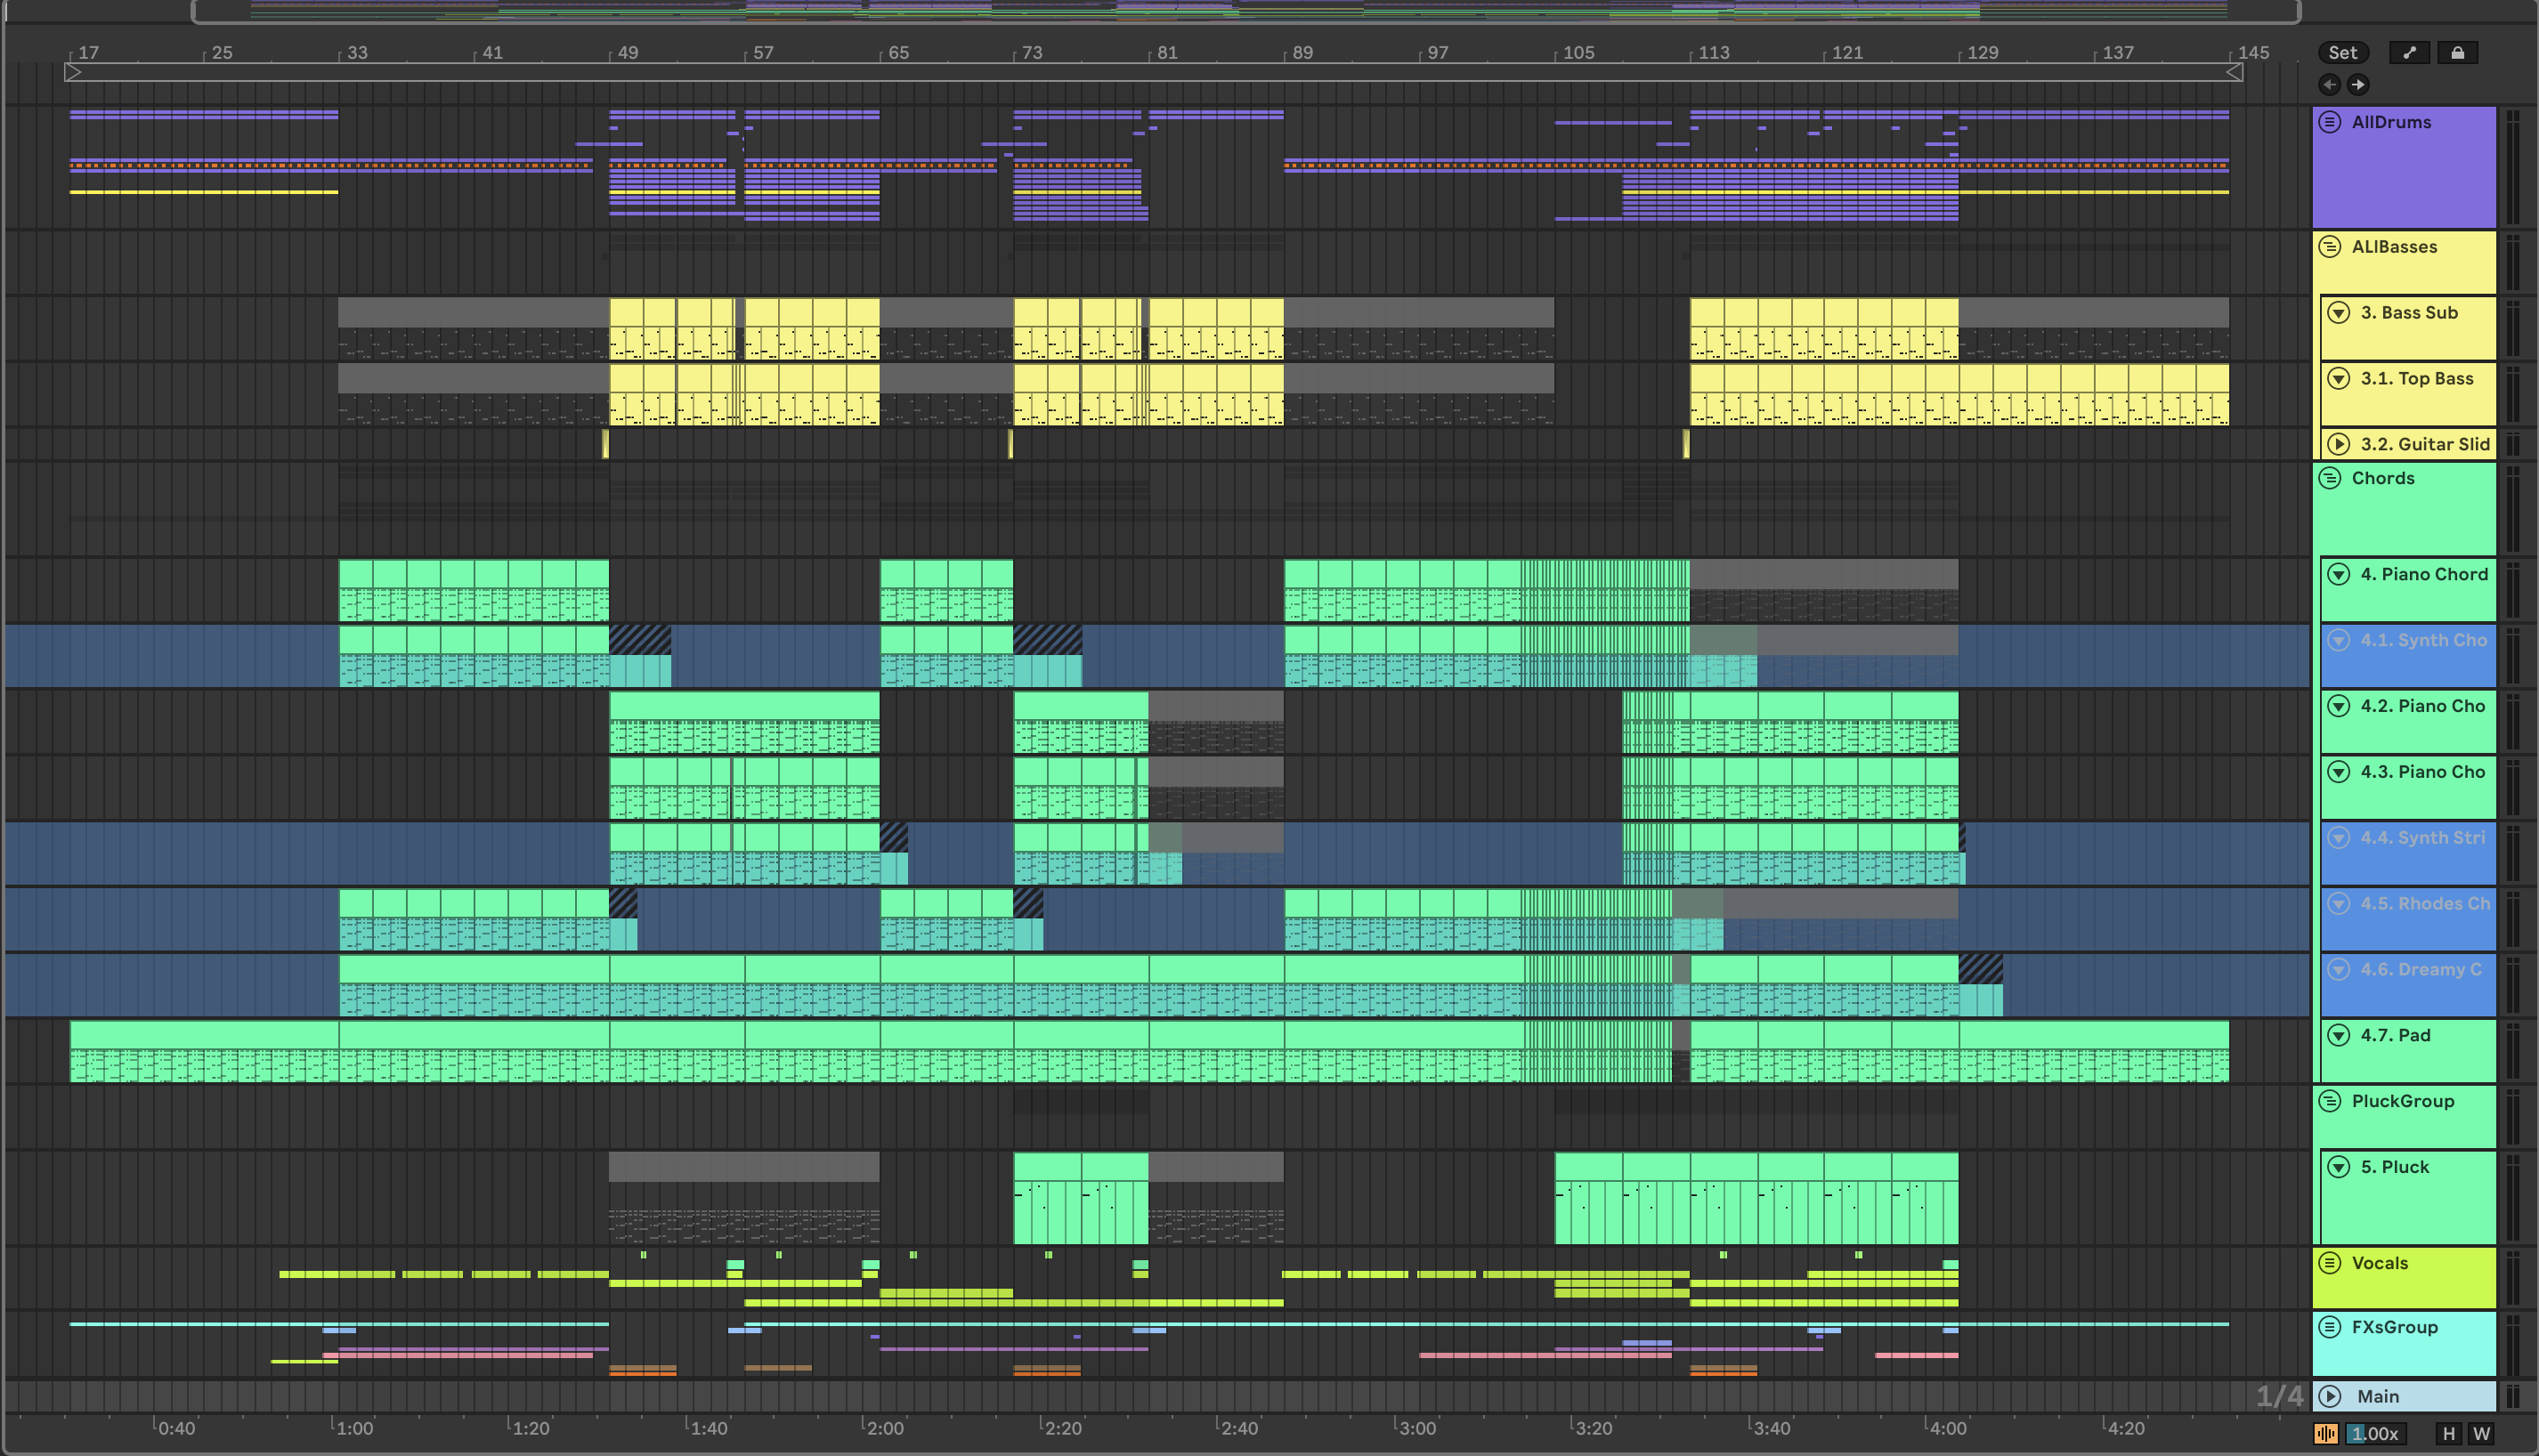Screen dimensions: 2539x1456
Task: Collapse the AllDrums group track
Action: coord(2330,122)
